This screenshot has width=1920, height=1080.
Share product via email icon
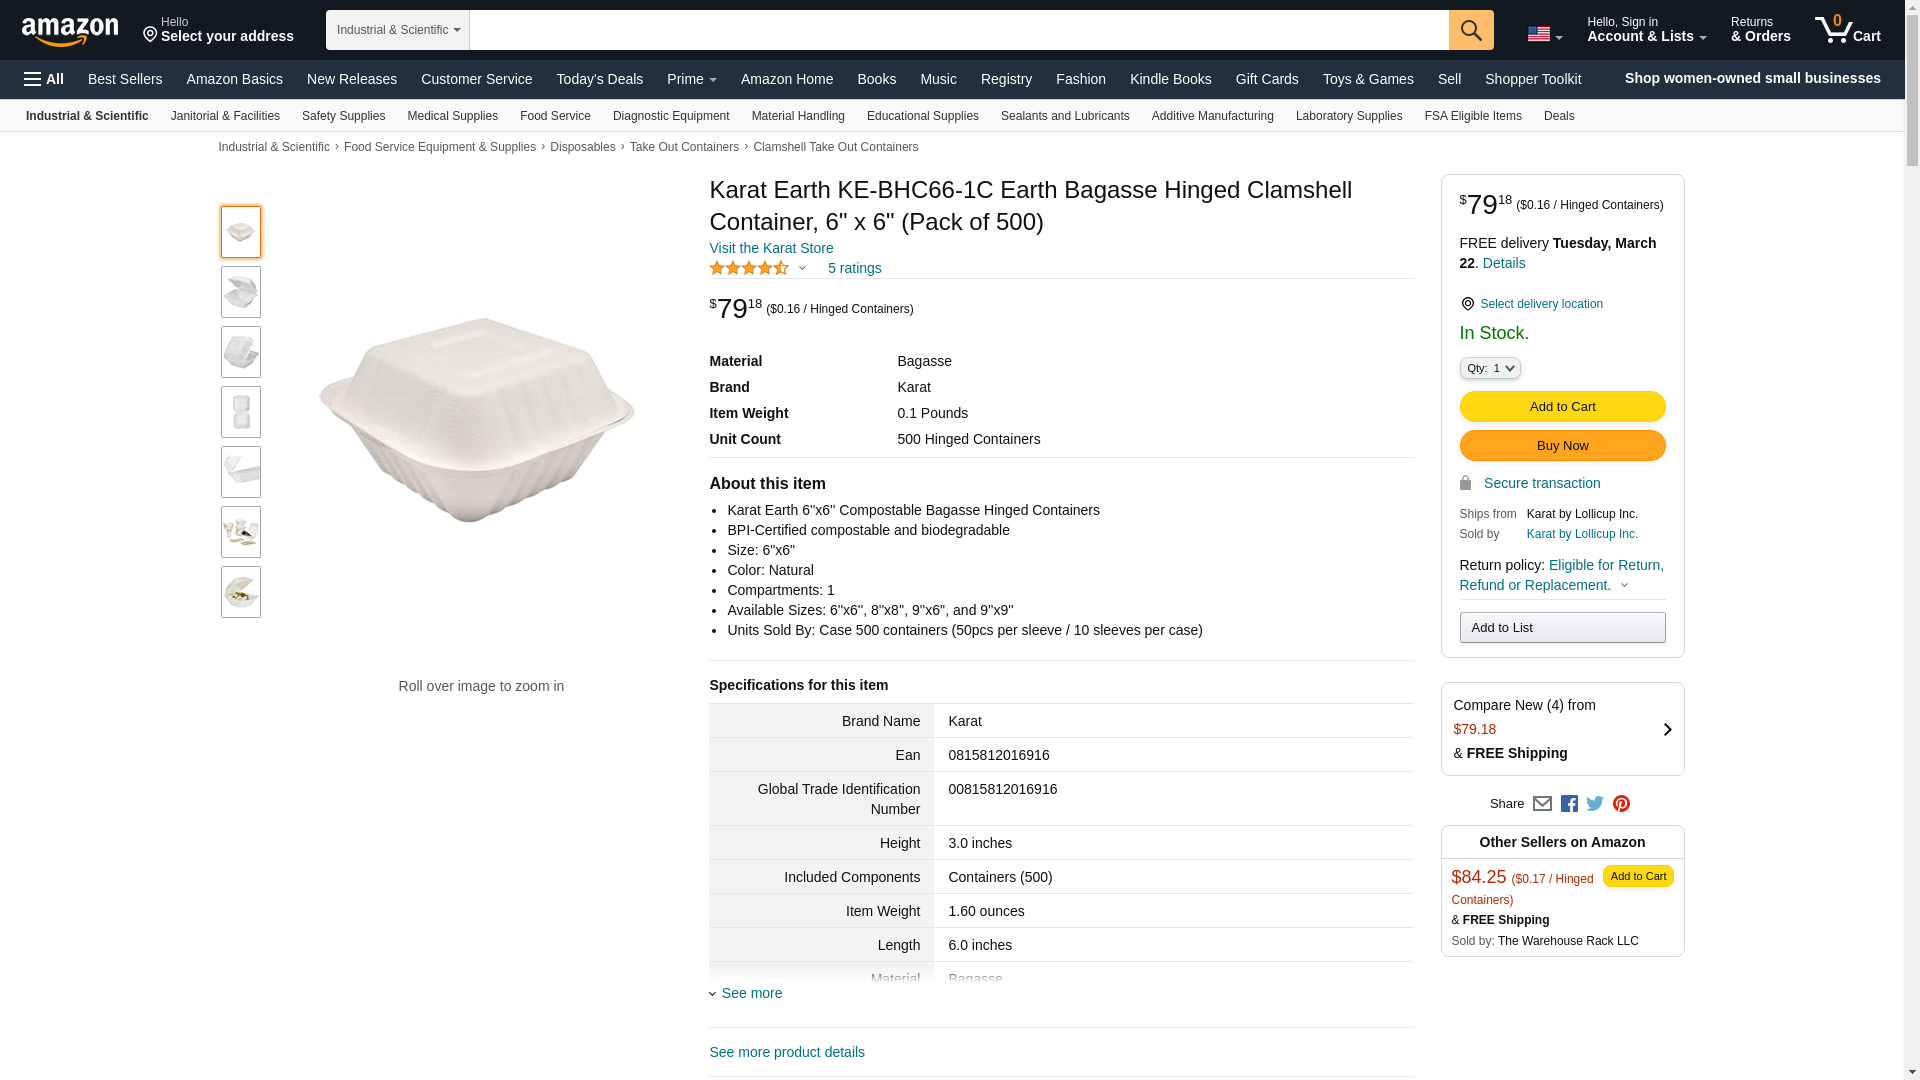coord(1542,804)
